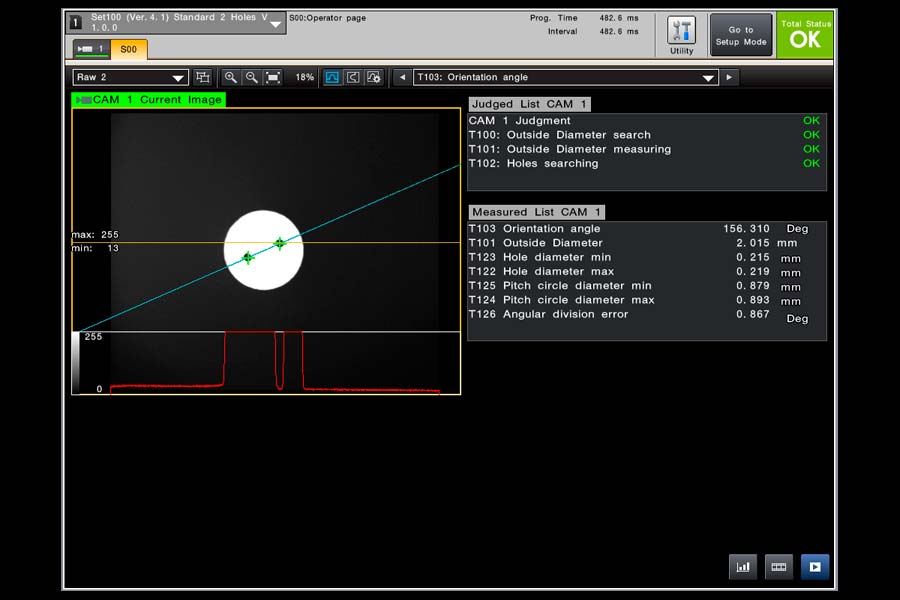Image resolution: width=900 pixels, height=600 pixels.
Task: Click the zoom in magnifier icon
Action: [230, 77]
